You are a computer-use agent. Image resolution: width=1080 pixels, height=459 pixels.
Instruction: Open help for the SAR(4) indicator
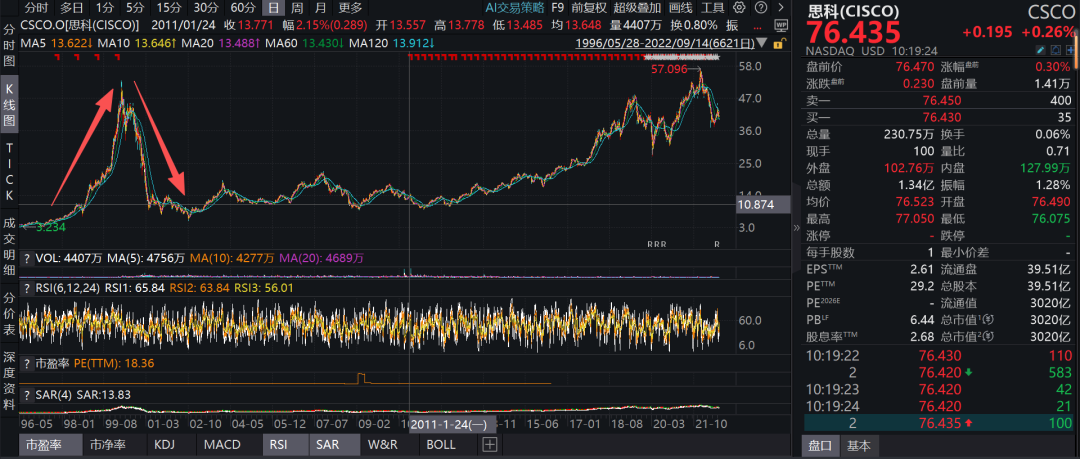pyautogui.click(x=27, y=394)
